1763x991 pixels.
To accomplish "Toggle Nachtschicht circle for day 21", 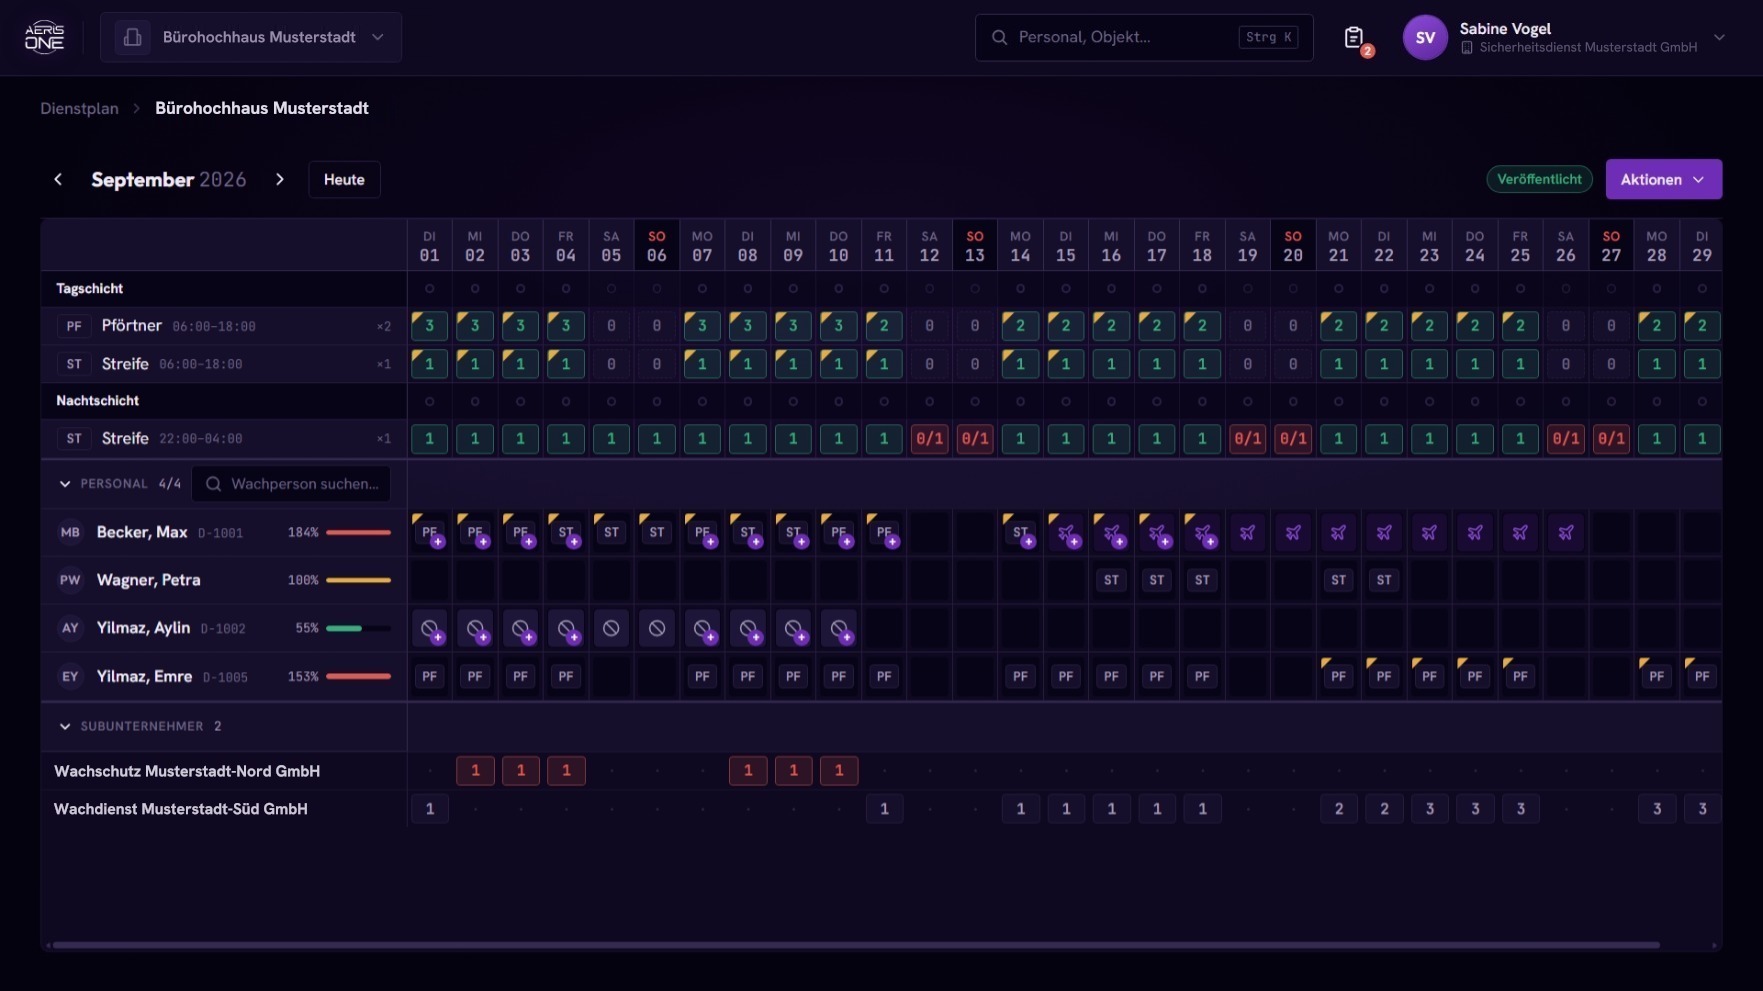I will tap(1338, 401).
